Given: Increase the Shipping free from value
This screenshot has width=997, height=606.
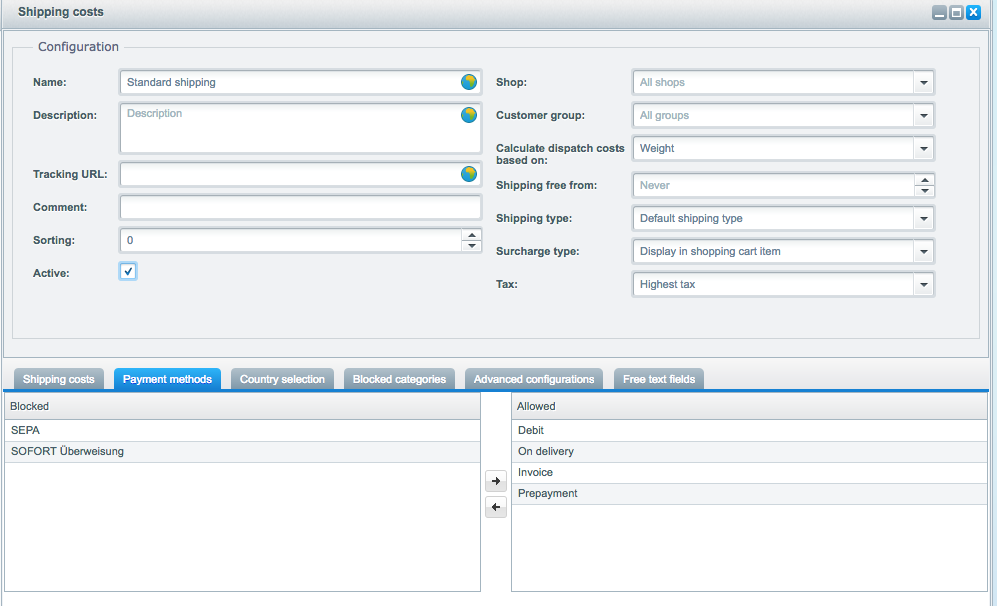Looking at the screenshot, I should tap(924, 180).
